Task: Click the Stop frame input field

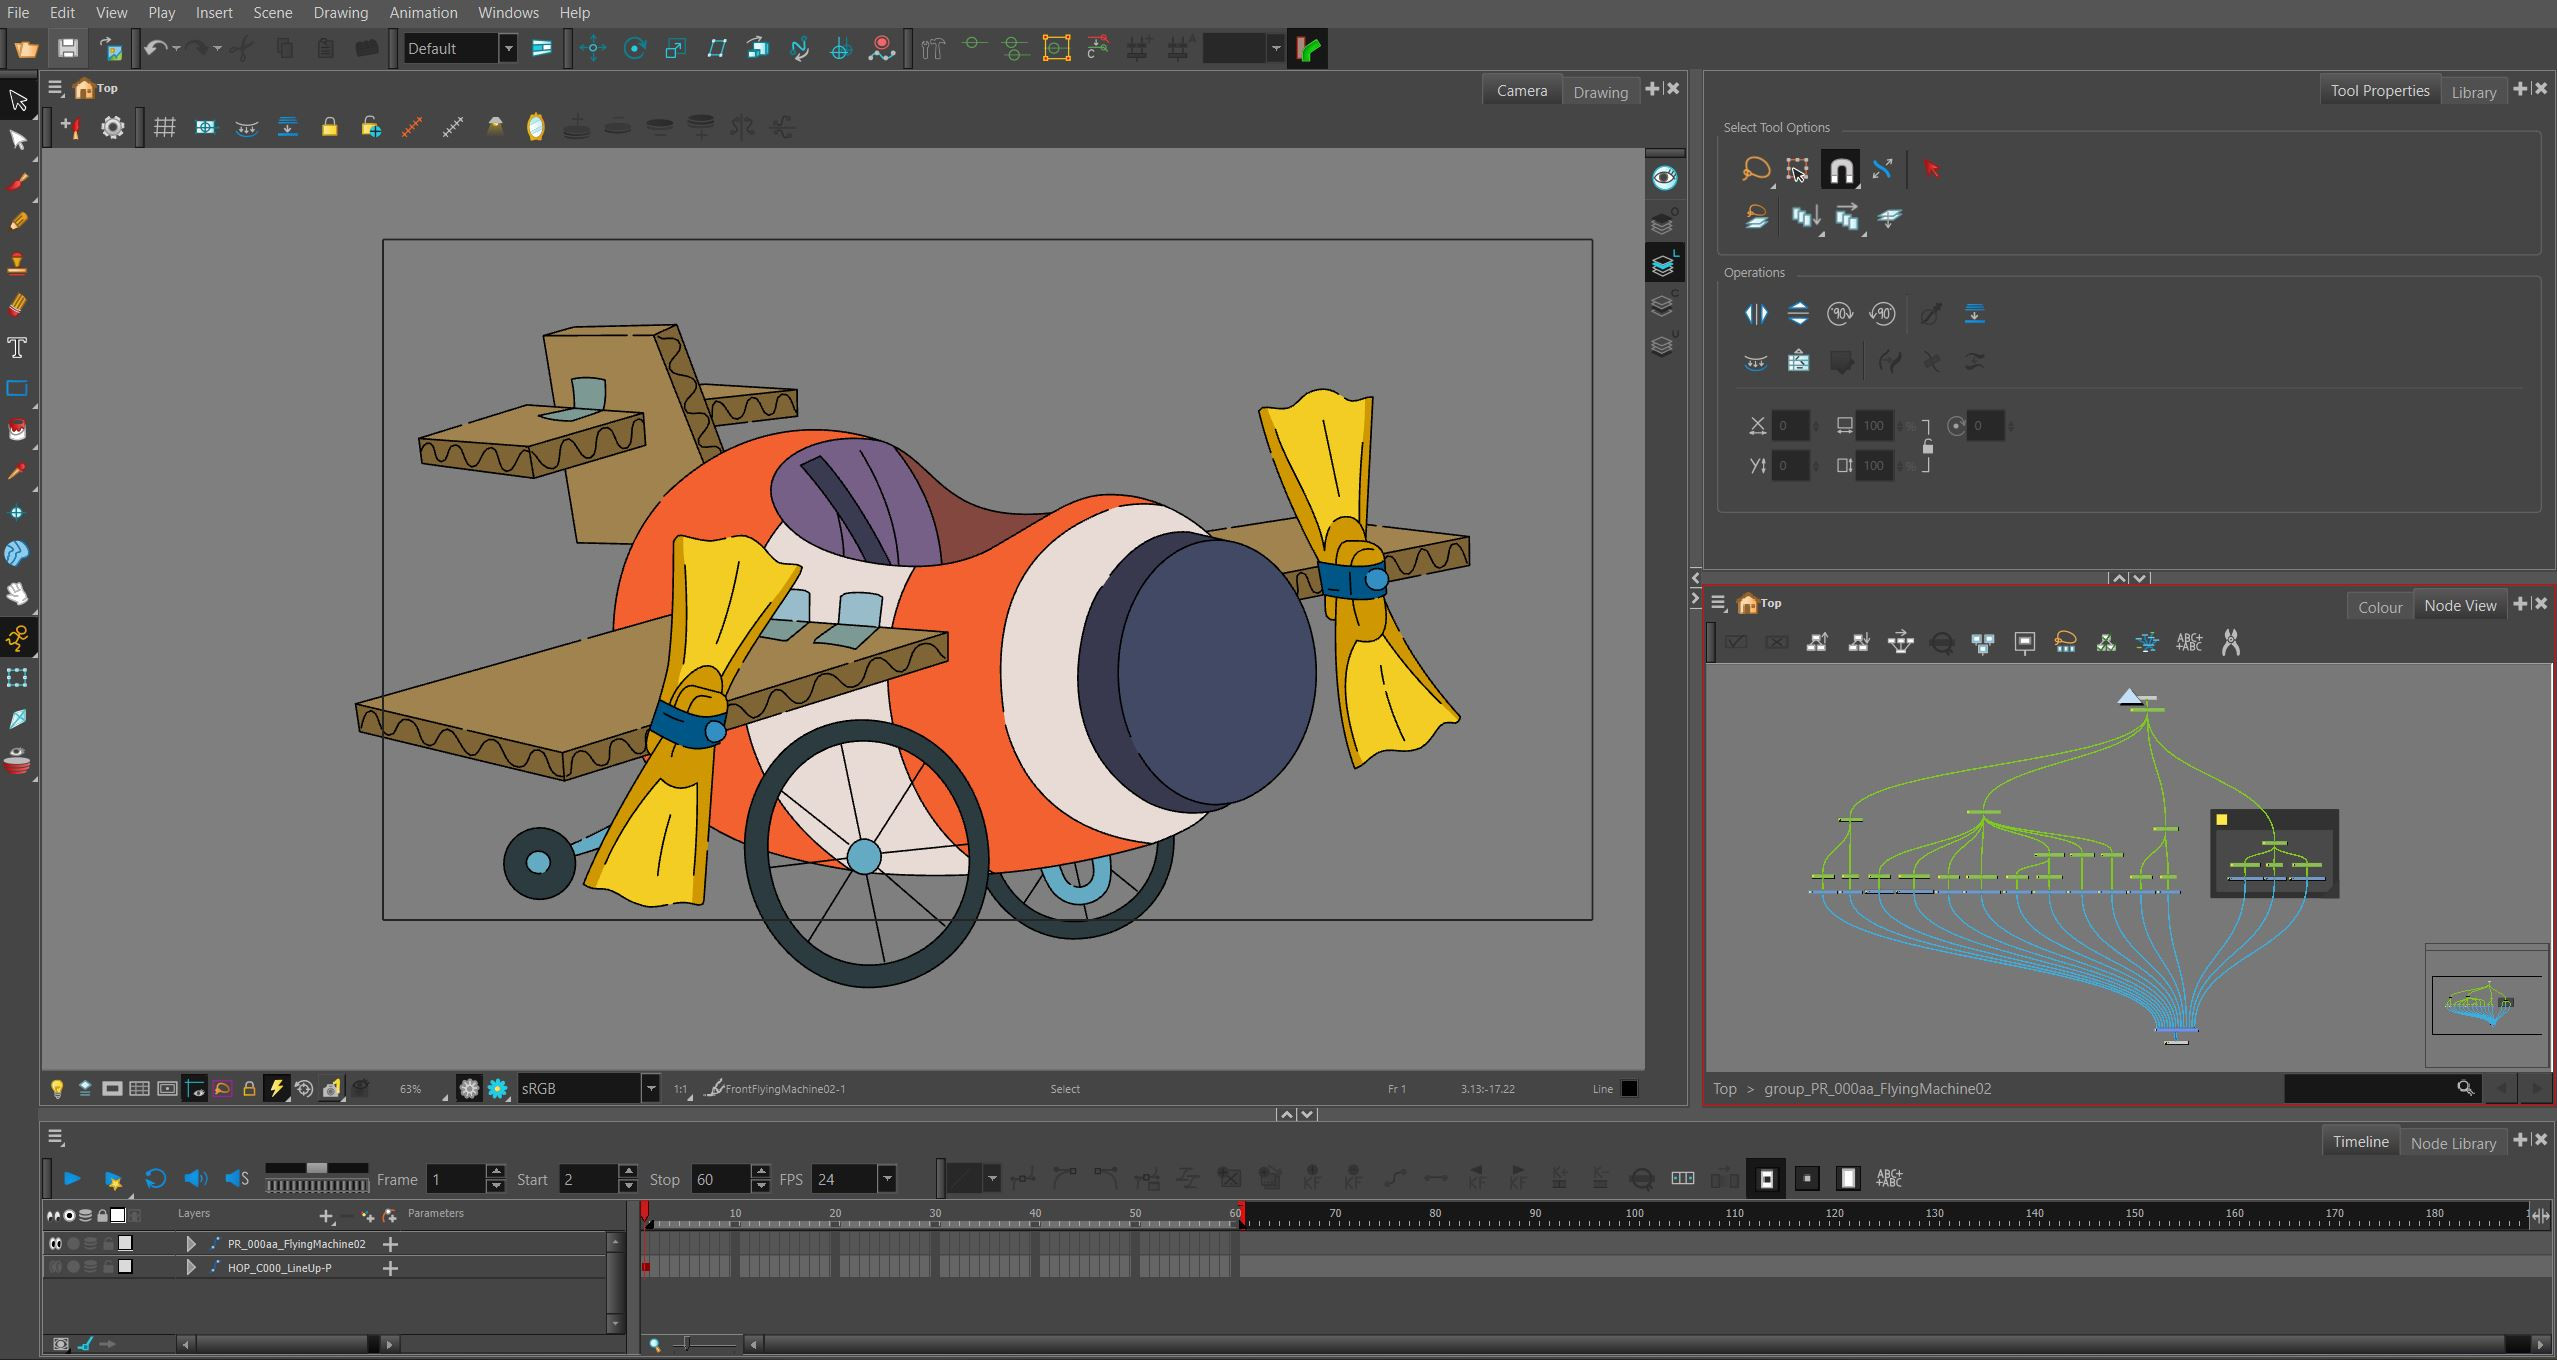Action: point(720,1179)
